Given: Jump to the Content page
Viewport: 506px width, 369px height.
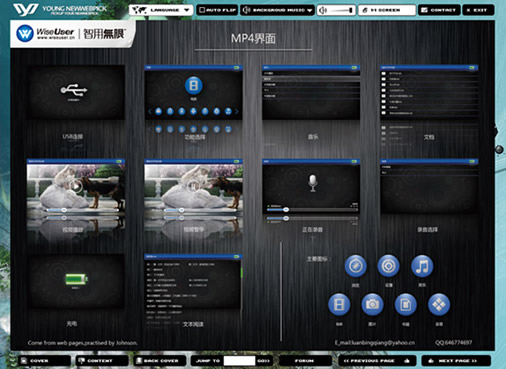Looking at the screenshot, I should click(102, 361).
